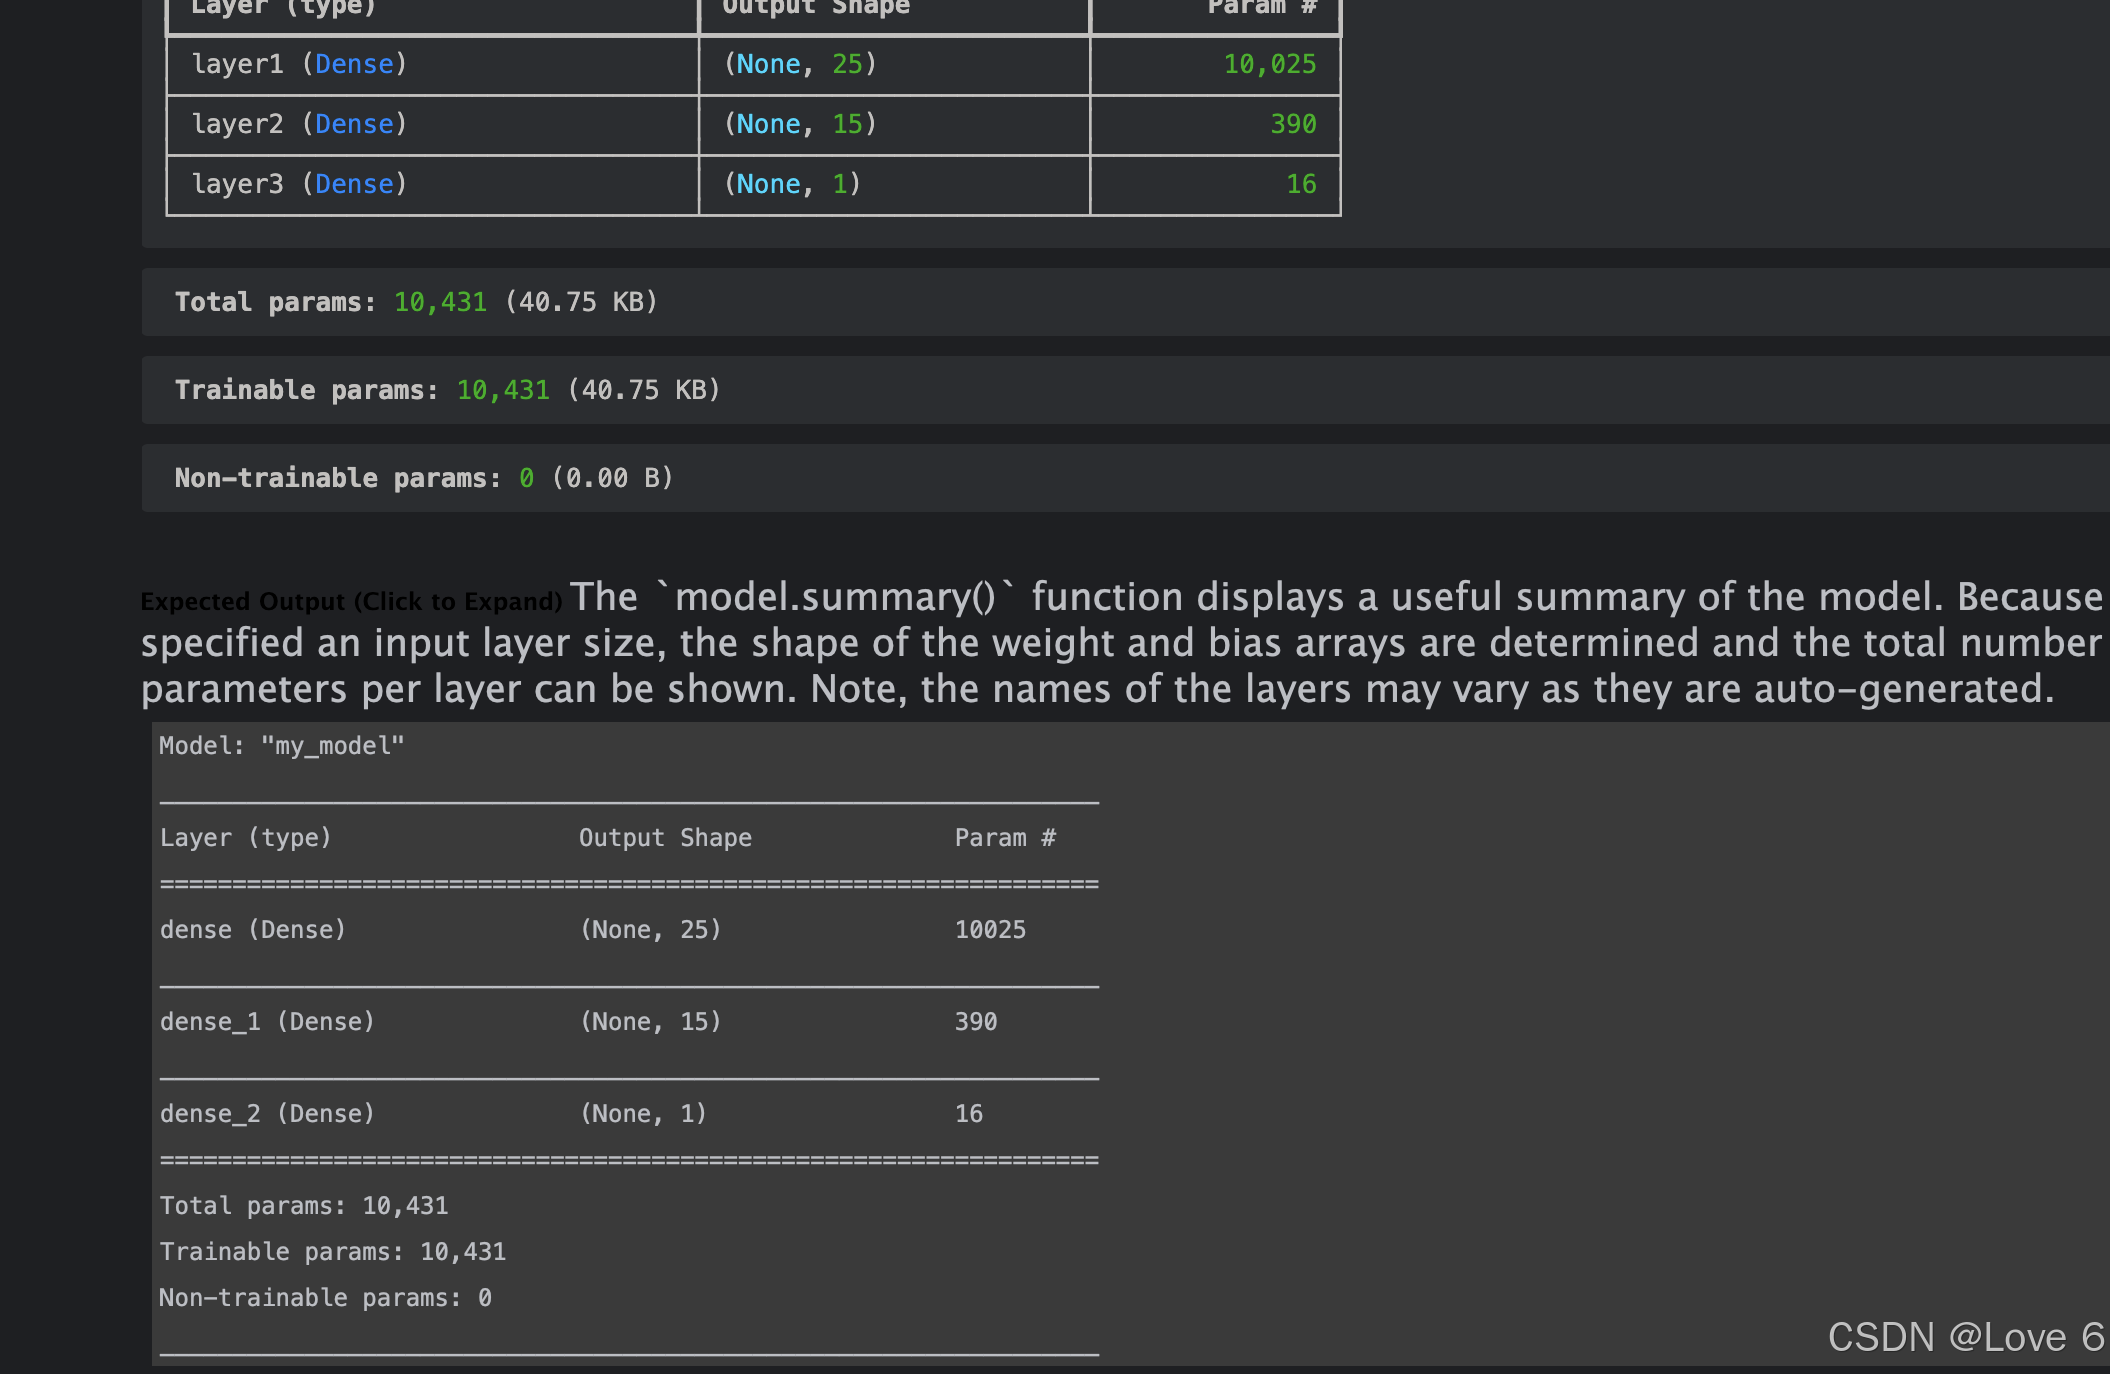
Task: Click the 'Model: "my_model"' line
Action: pyautogui.click(x=282, y=746)
